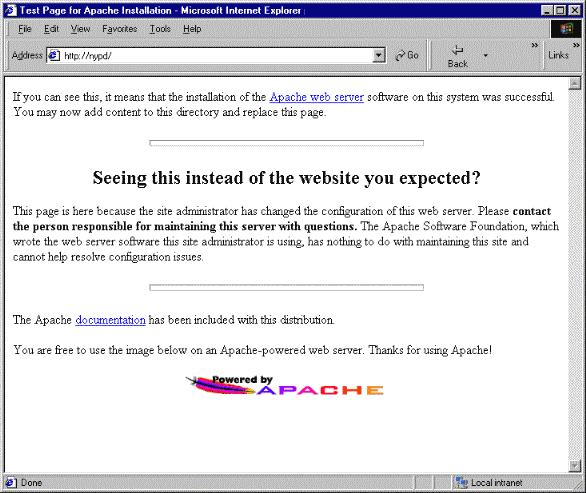586x493 pixels.
Task: Minimize the Internet Explorer window
Action: tap(547, 10)
